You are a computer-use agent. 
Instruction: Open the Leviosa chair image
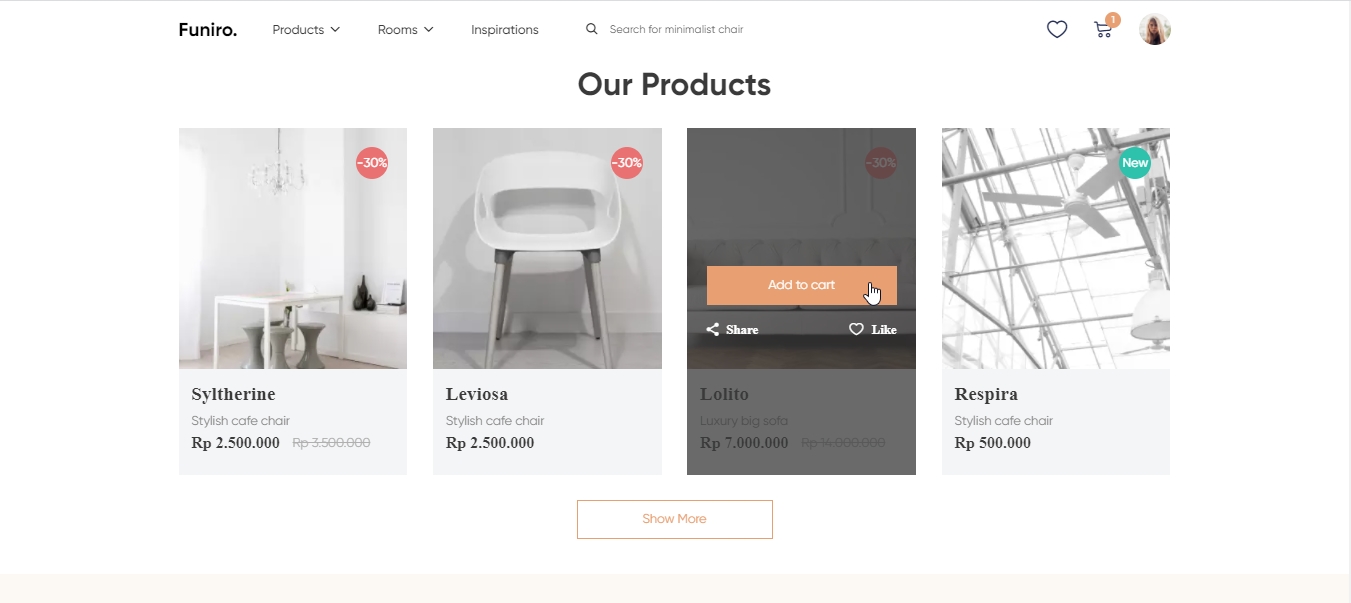click(547, 248)
